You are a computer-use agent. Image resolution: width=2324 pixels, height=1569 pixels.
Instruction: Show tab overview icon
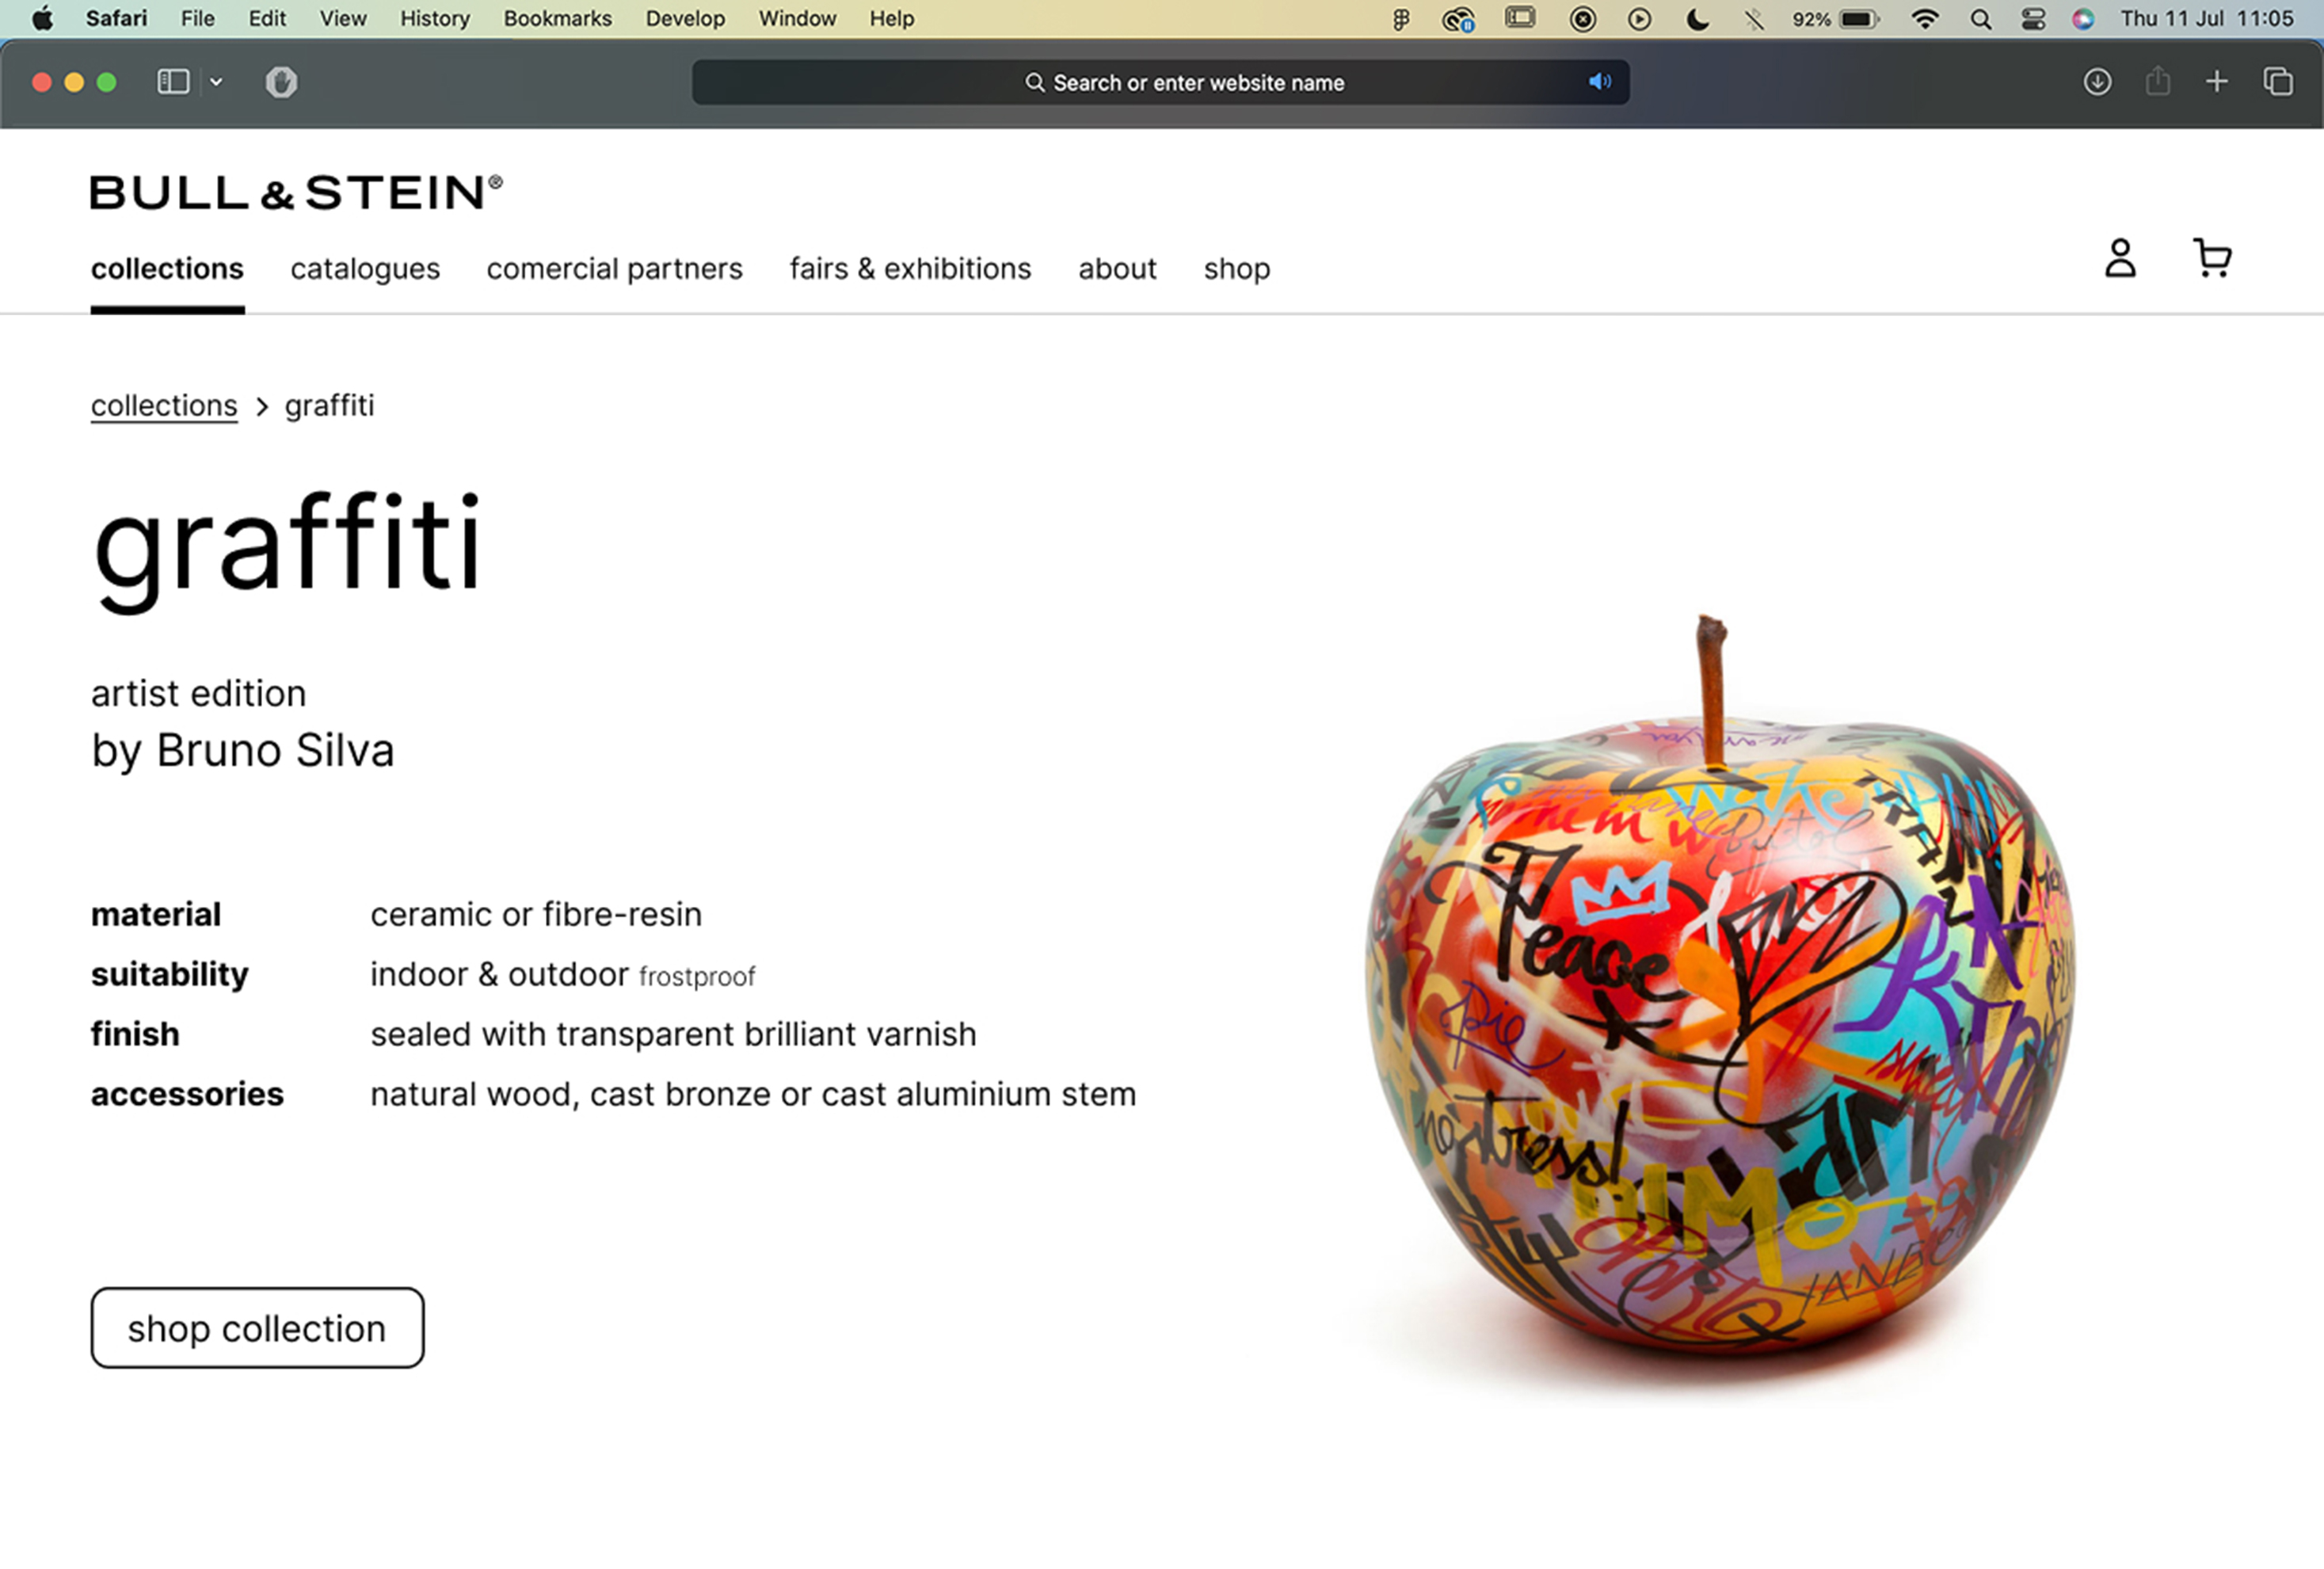[2278, 82]
